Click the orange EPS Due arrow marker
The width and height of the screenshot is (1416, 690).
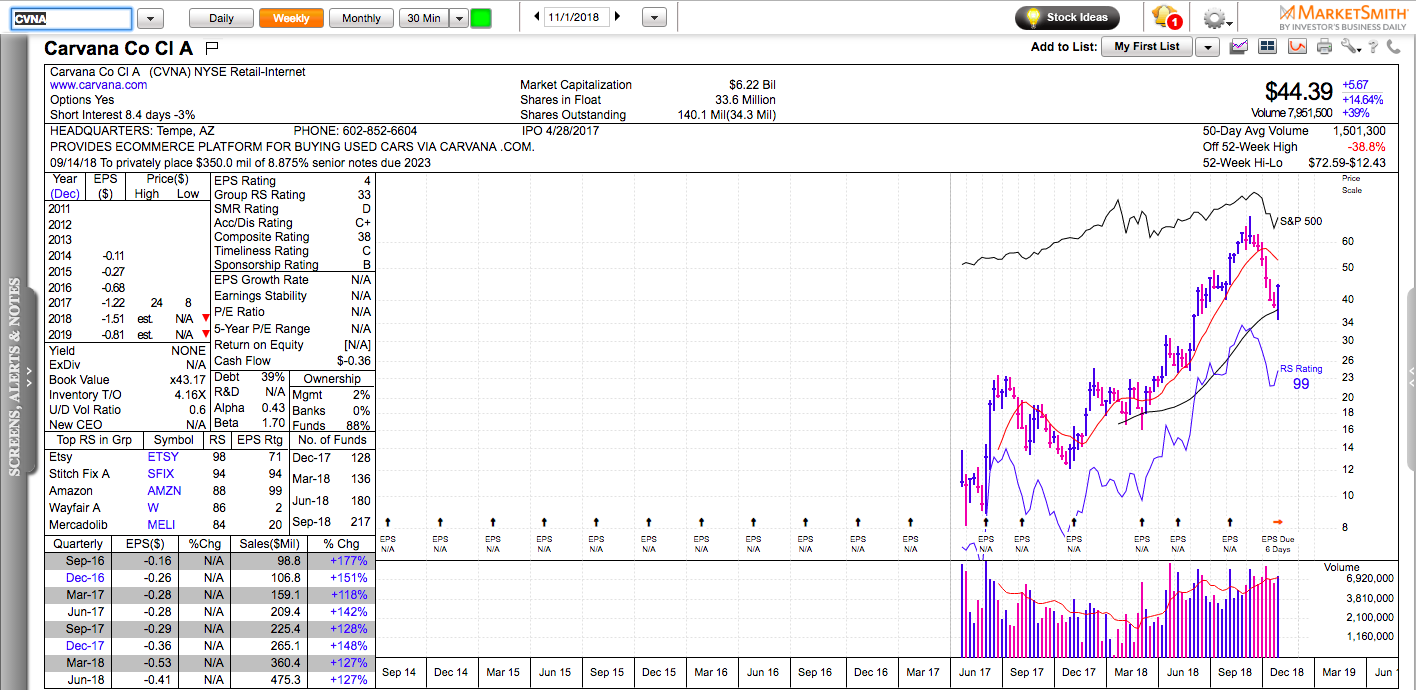click(1277, 522)
